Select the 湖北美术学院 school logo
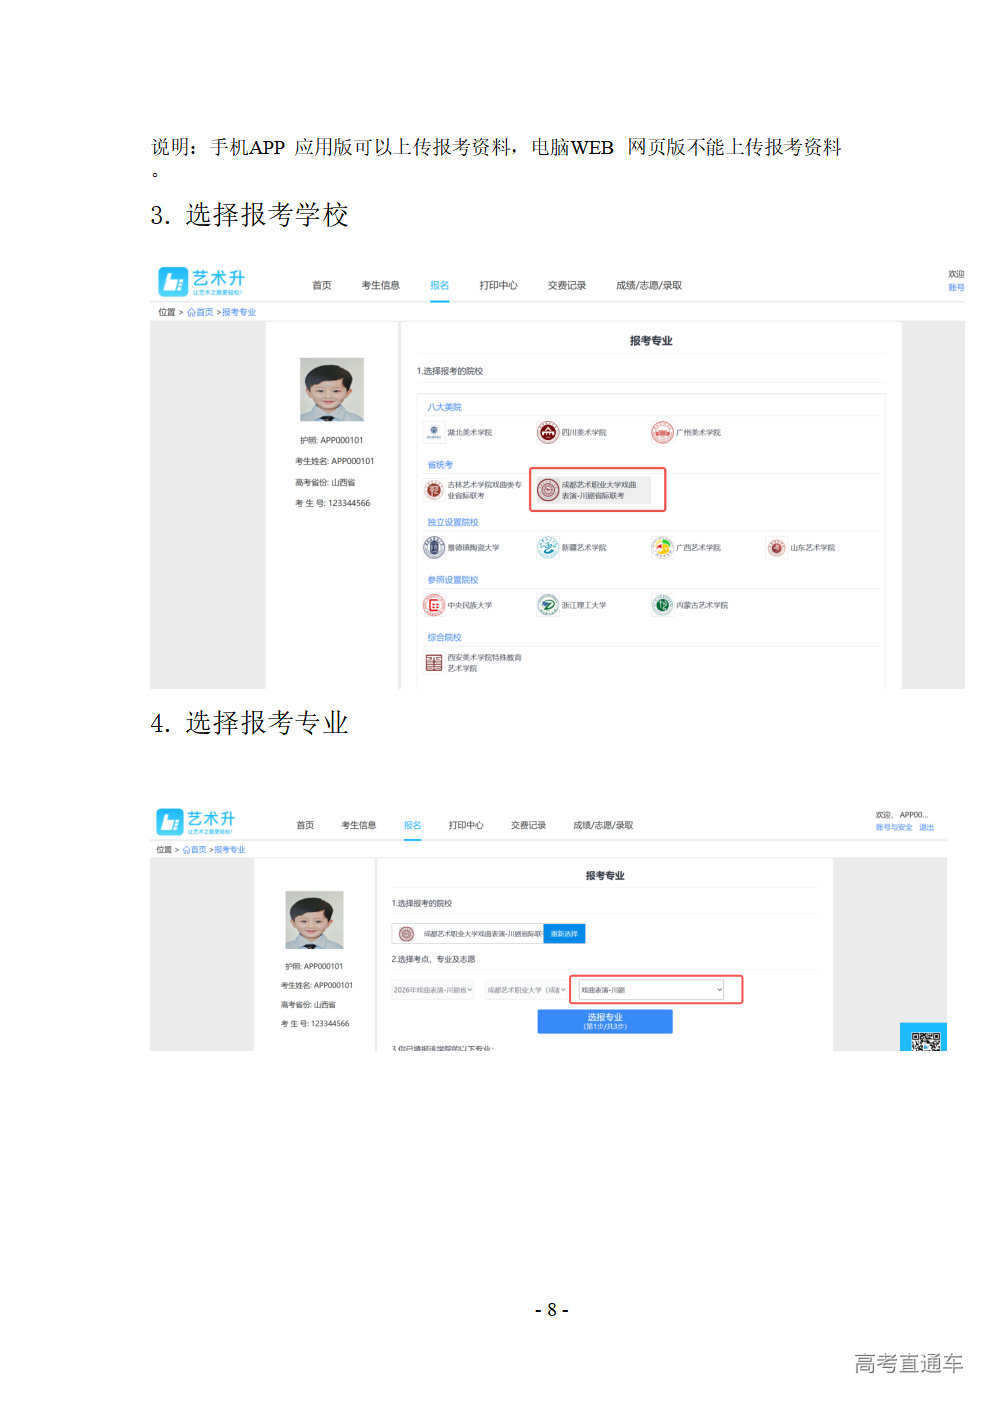 (433, 432)
